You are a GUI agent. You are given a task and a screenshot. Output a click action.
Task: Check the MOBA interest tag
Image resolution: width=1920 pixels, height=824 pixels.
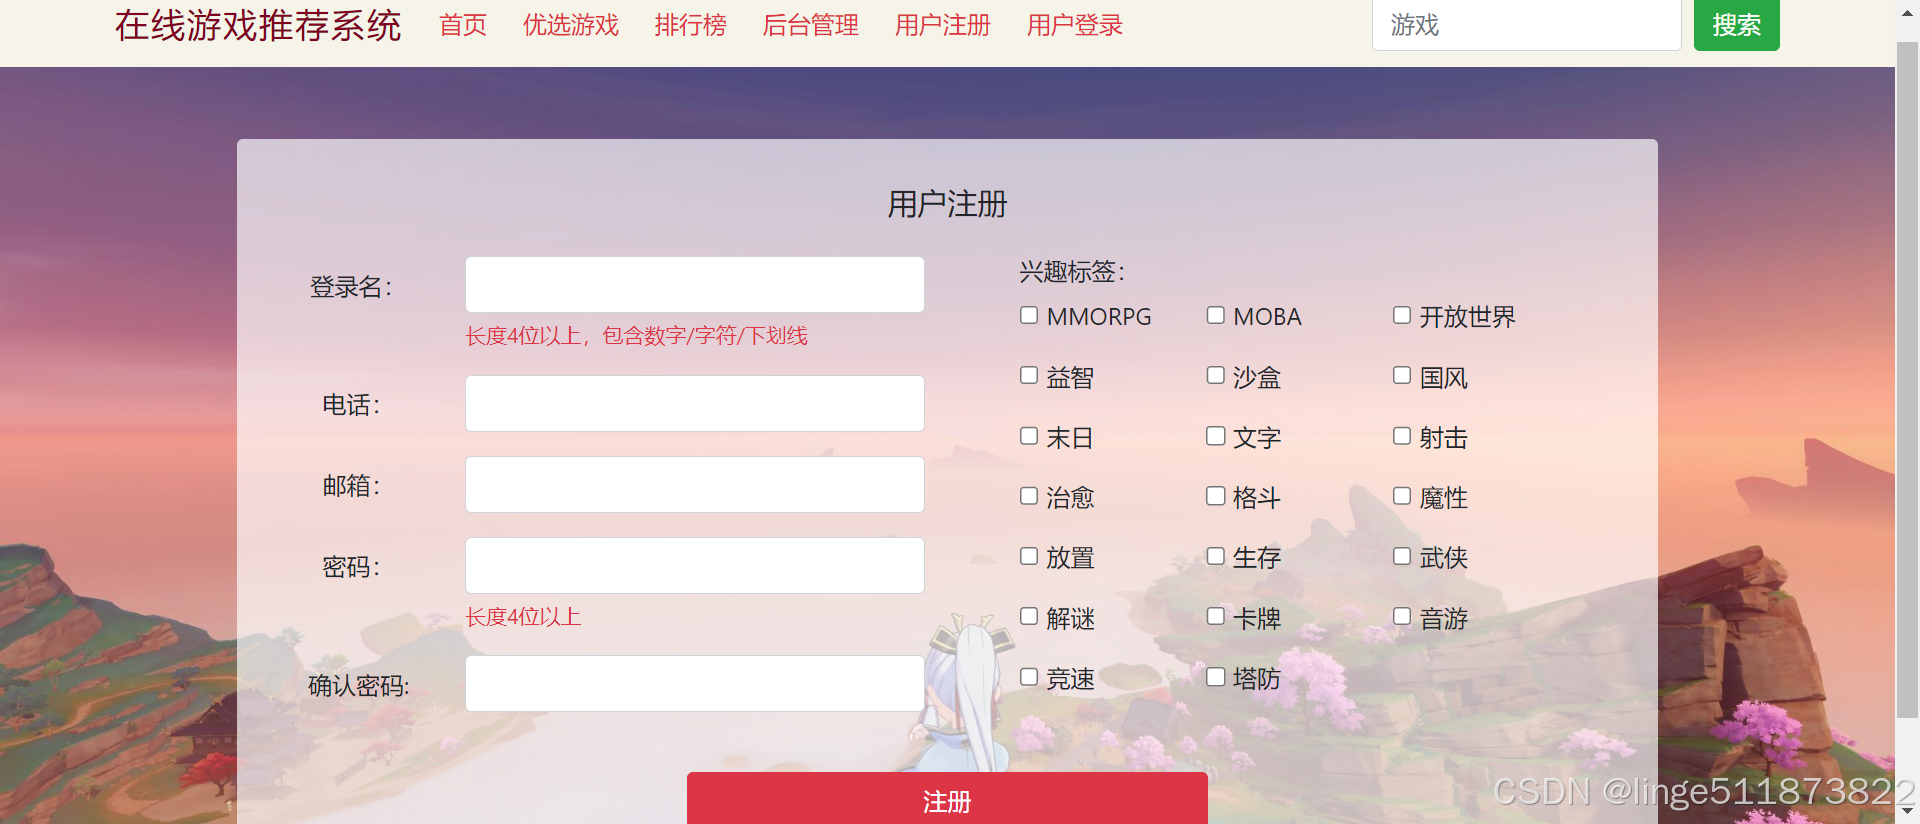point(1216,316)
